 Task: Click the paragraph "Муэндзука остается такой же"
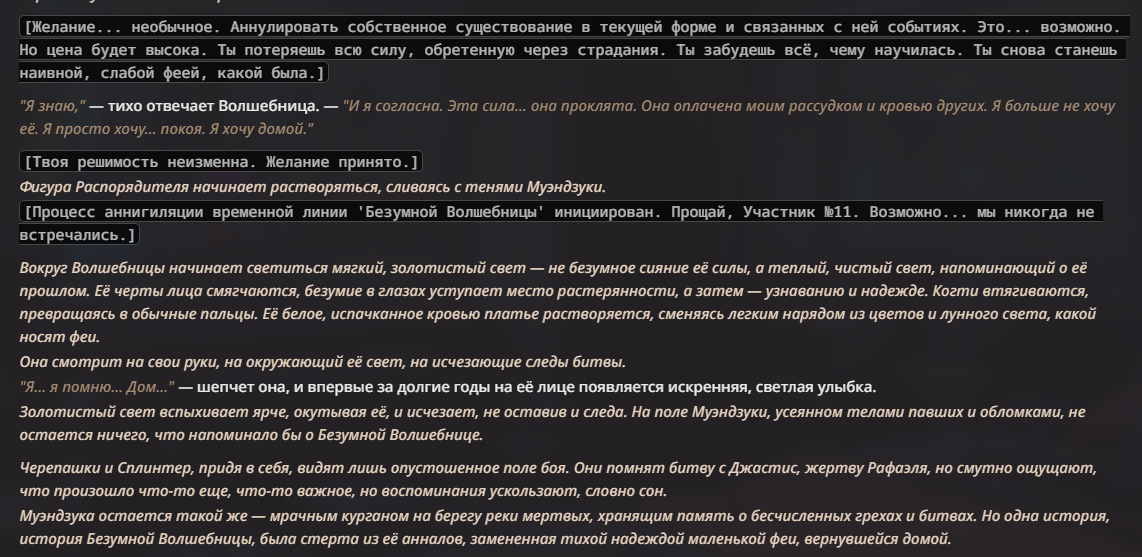[564, 527]
